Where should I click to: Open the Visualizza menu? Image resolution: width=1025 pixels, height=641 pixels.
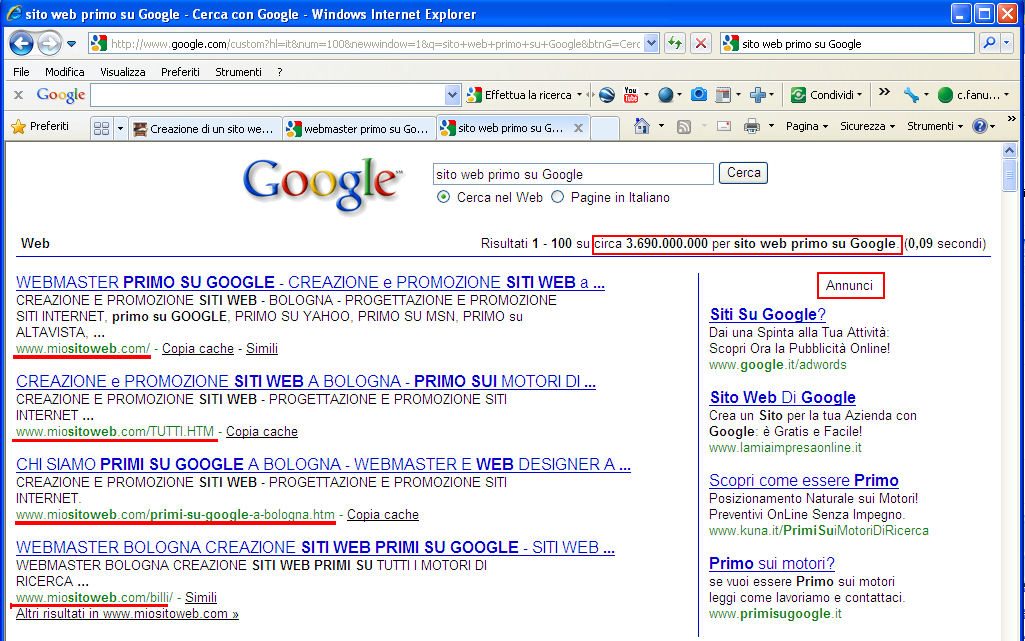123,72
